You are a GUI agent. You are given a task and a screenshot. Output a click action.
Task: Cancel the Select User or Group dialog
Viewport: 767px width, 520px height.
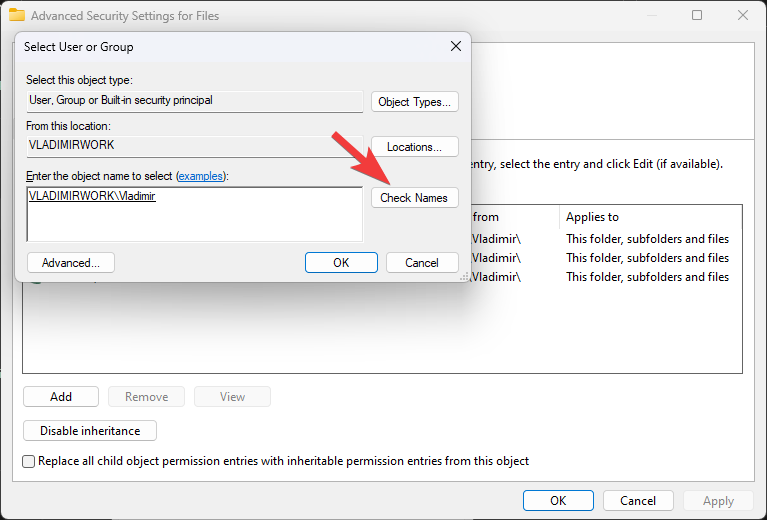tap(421, 263)
